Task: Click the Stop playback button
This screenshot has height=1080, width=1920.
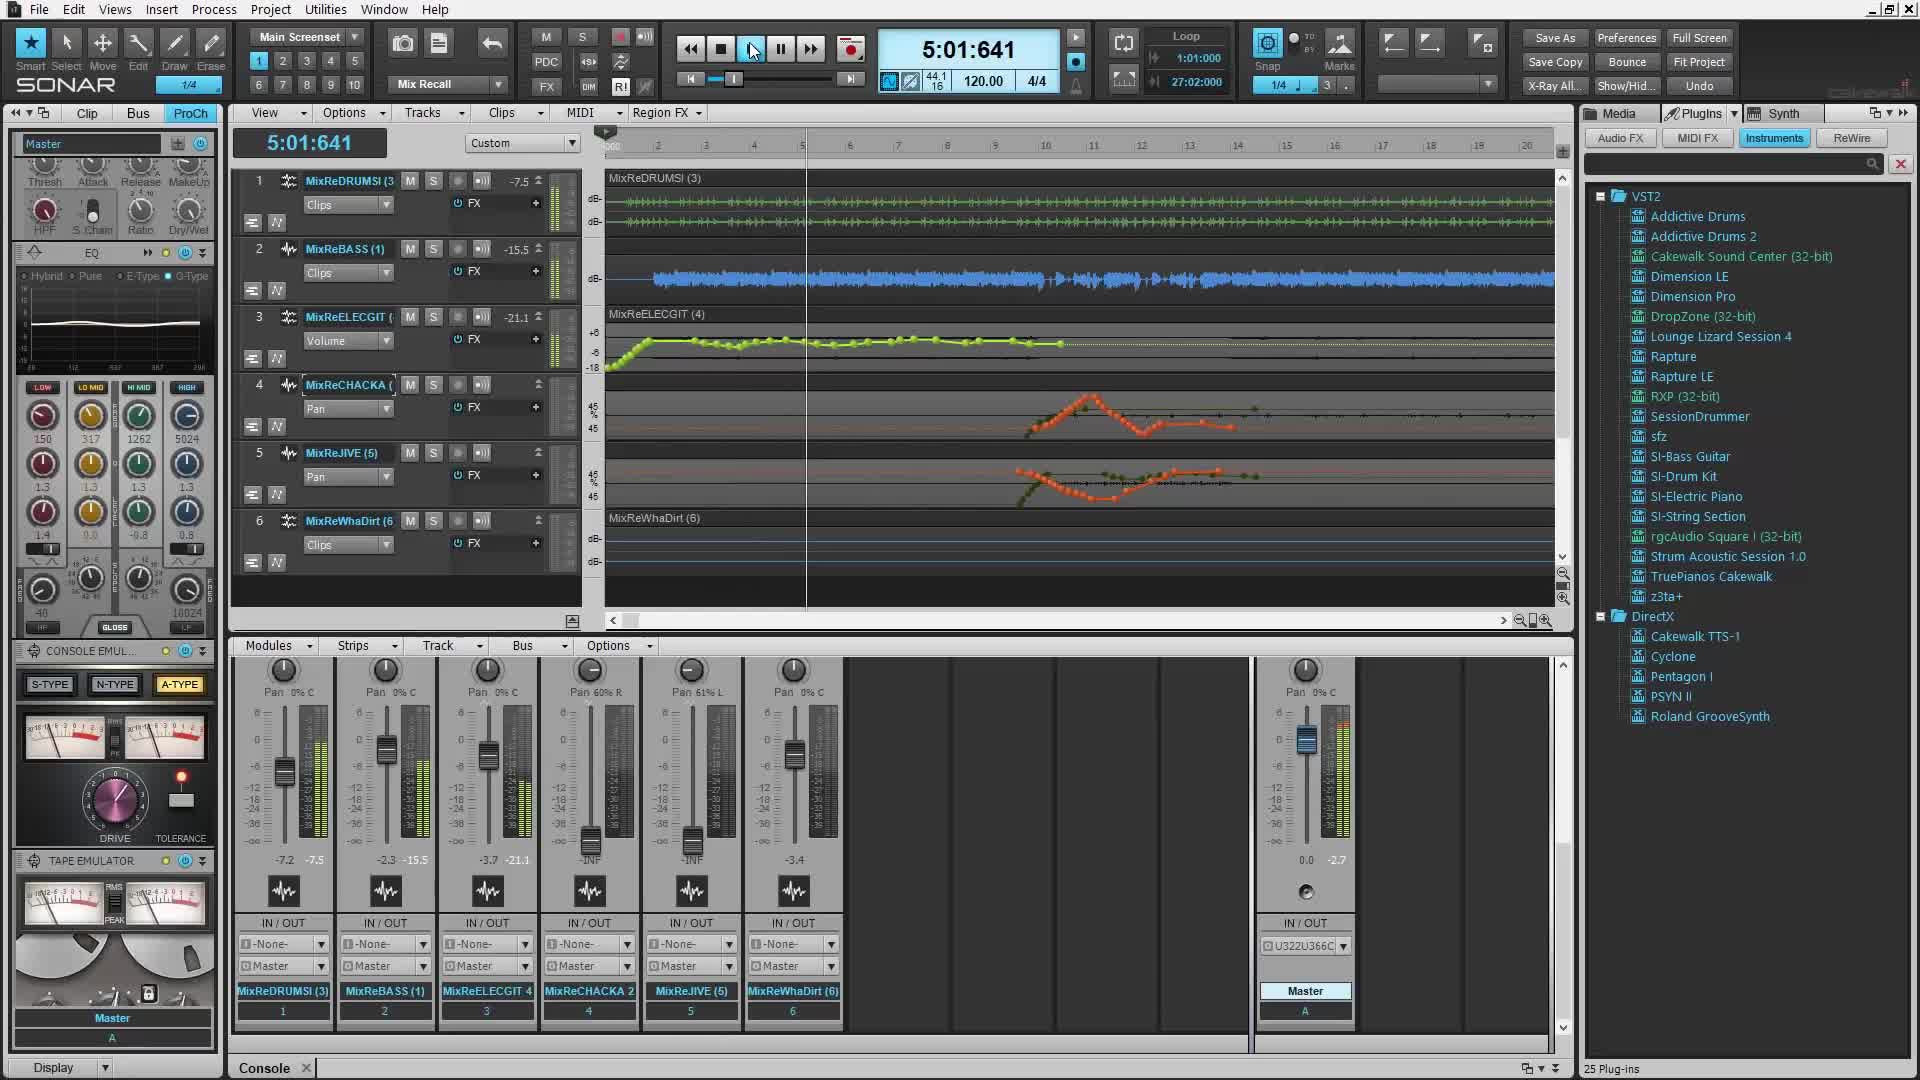Action: (x=720, y=48)
